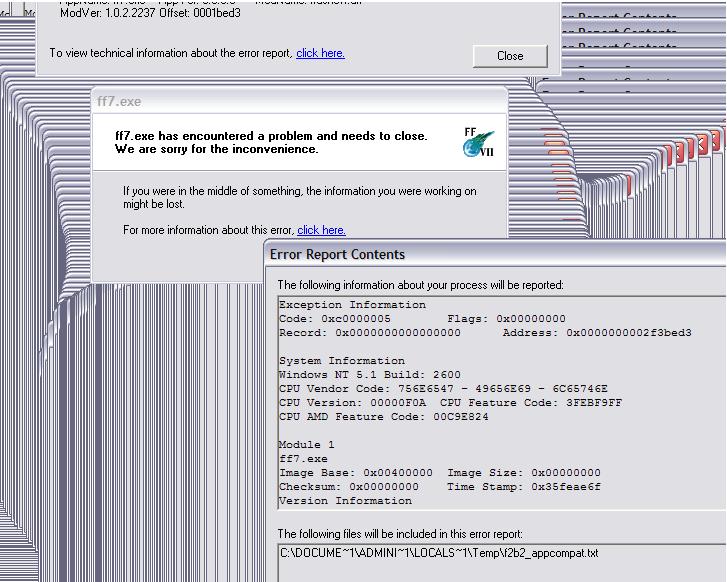Select 'Record: 0x0000000000000000' text
Screen dimensions: 727x582
click(x=370, y=333)
